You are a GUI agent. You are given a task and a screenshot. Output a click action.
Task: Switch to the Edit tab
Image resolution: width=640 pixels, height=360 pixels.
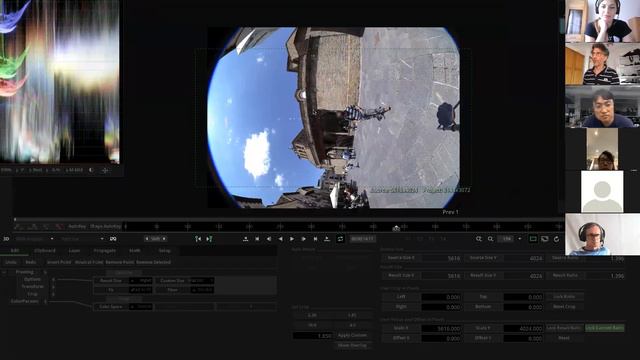(15, 251)
